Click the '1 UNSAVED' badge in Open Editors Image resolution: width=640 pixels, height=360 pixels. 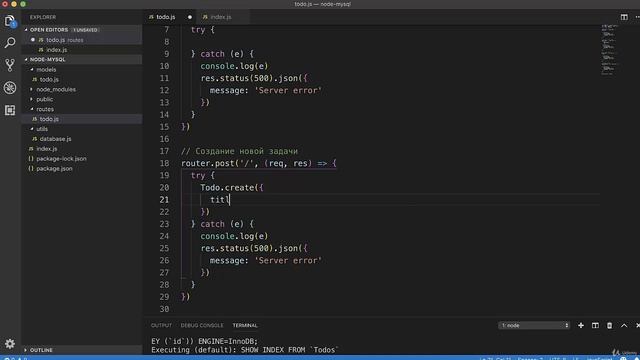pos(86,30)
